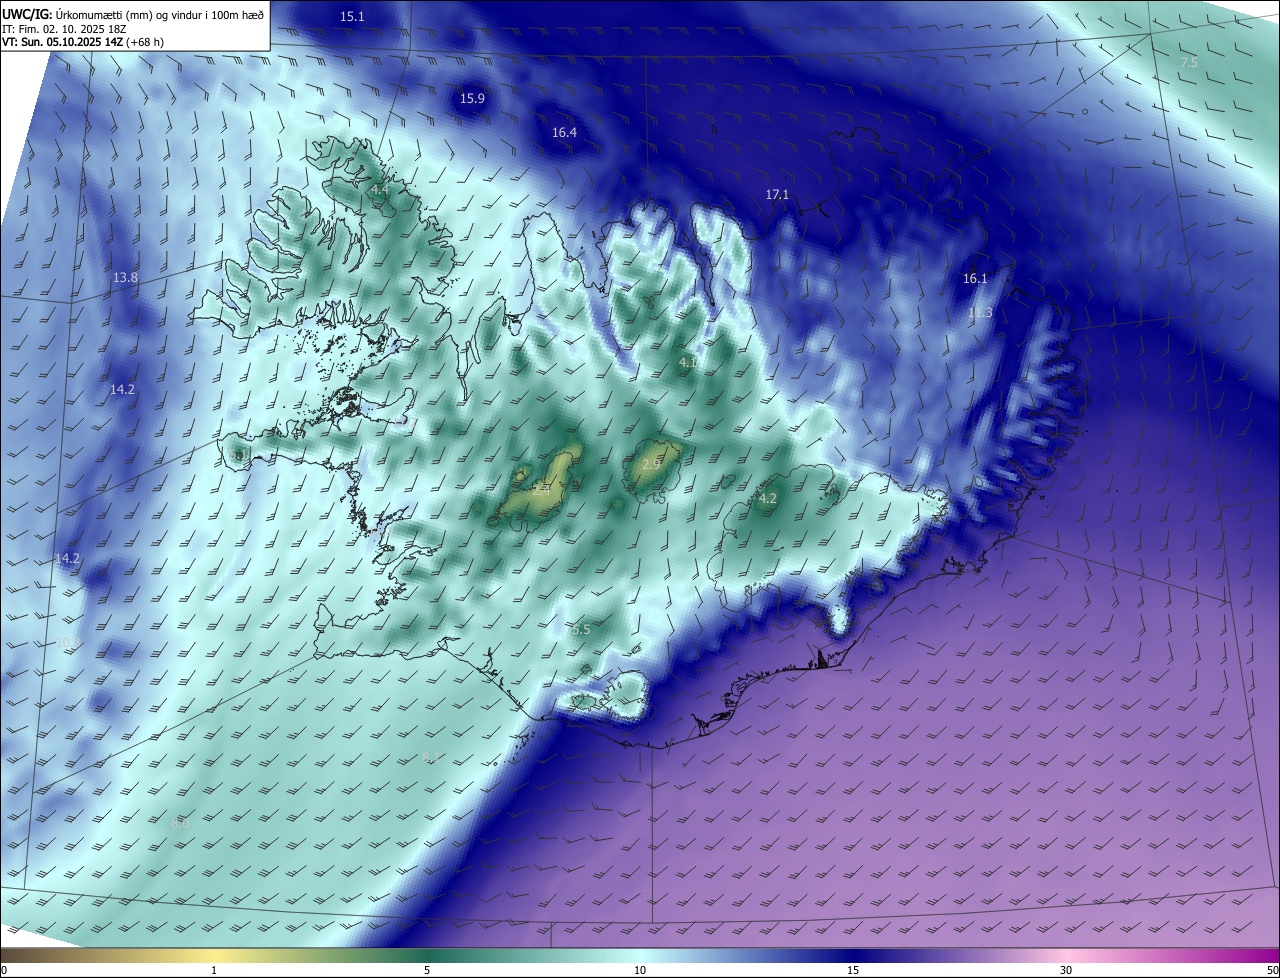Image resolution: width=1280 pixels, height=978 pixels.
Task: Click the 50 tick on the color scale
Action: pos(1272,970)
